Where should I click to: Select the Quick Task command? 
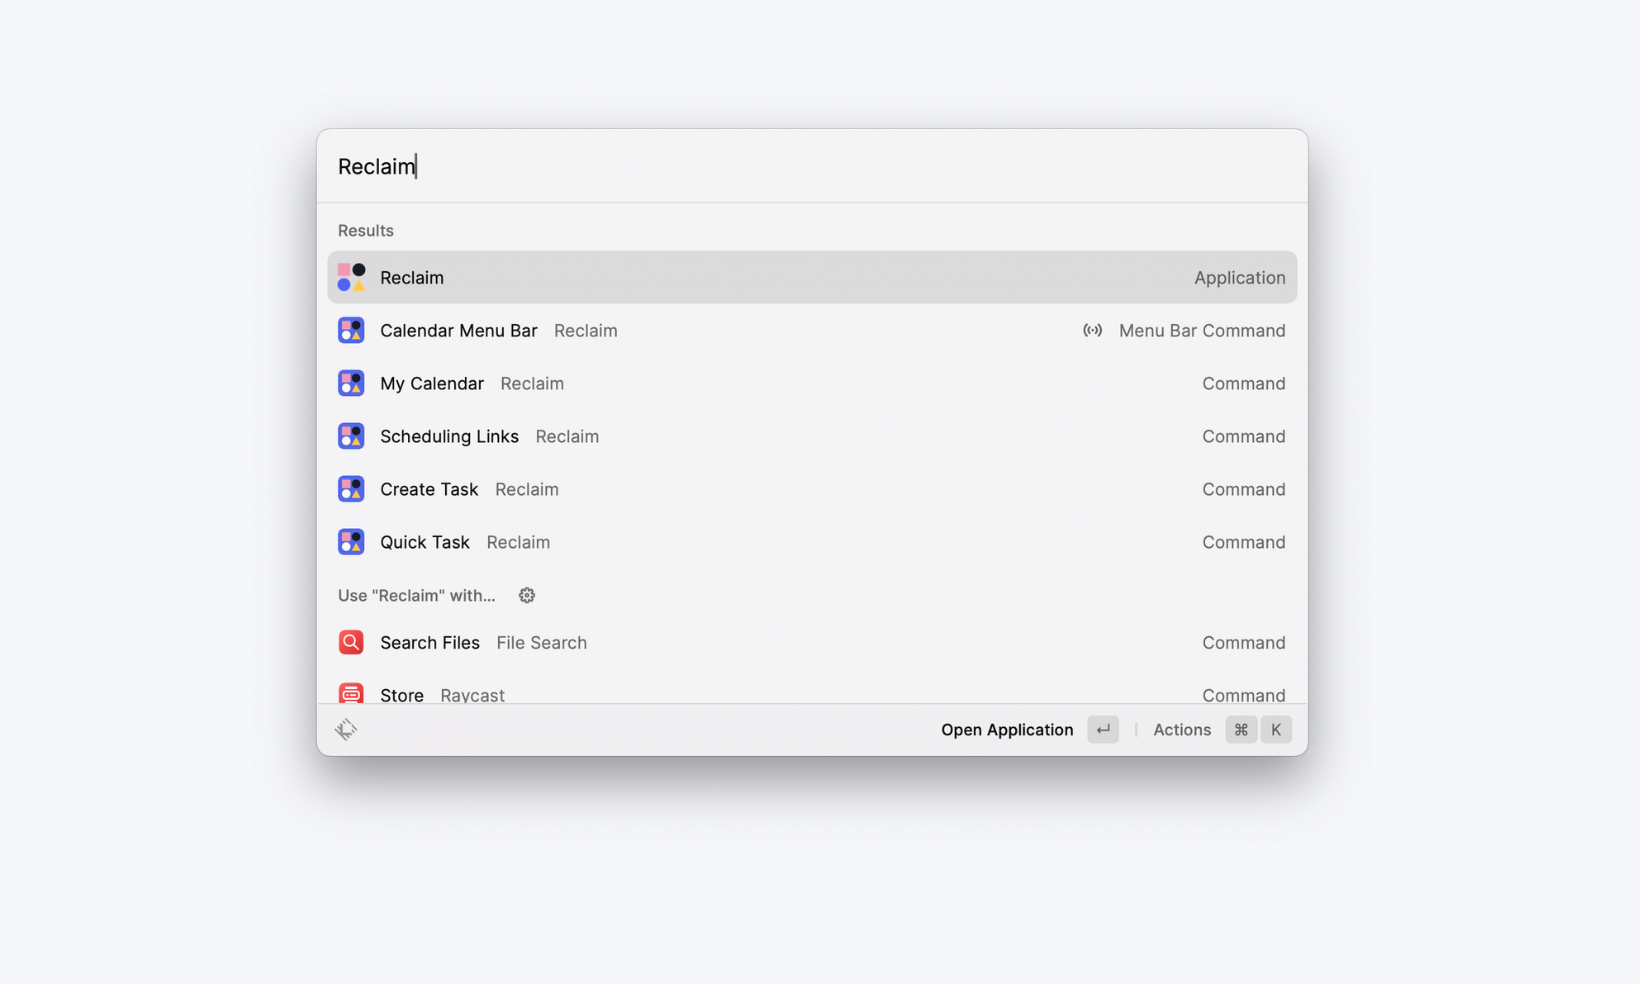pyautogui.click(x=812, y=542)
